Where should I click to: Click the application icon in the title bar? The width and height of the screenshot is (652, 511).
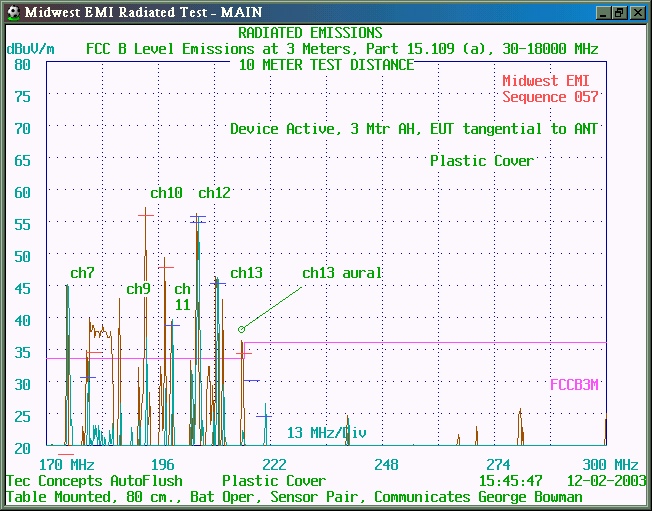12,12
